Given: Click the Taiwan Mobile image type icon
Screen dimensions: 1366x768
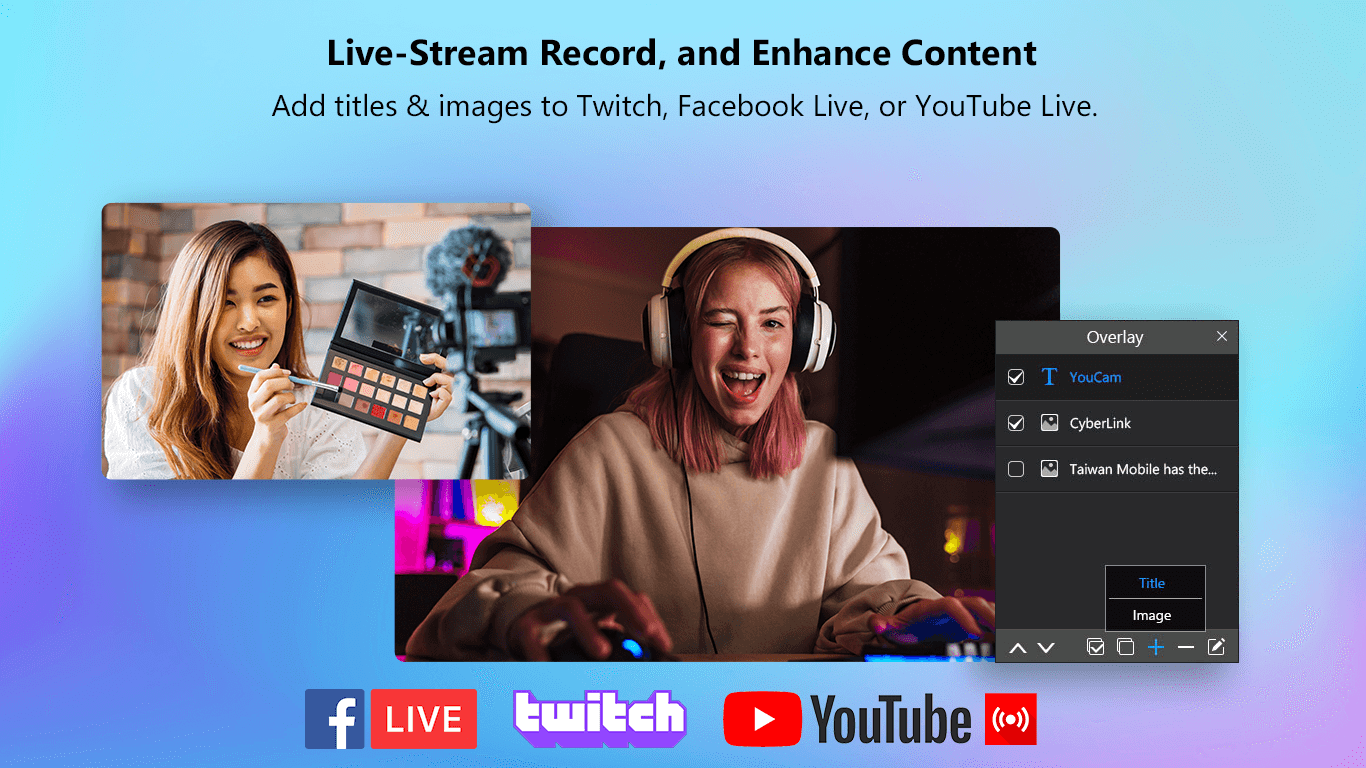Looking at the screenshot, I should coord(1049,469).
